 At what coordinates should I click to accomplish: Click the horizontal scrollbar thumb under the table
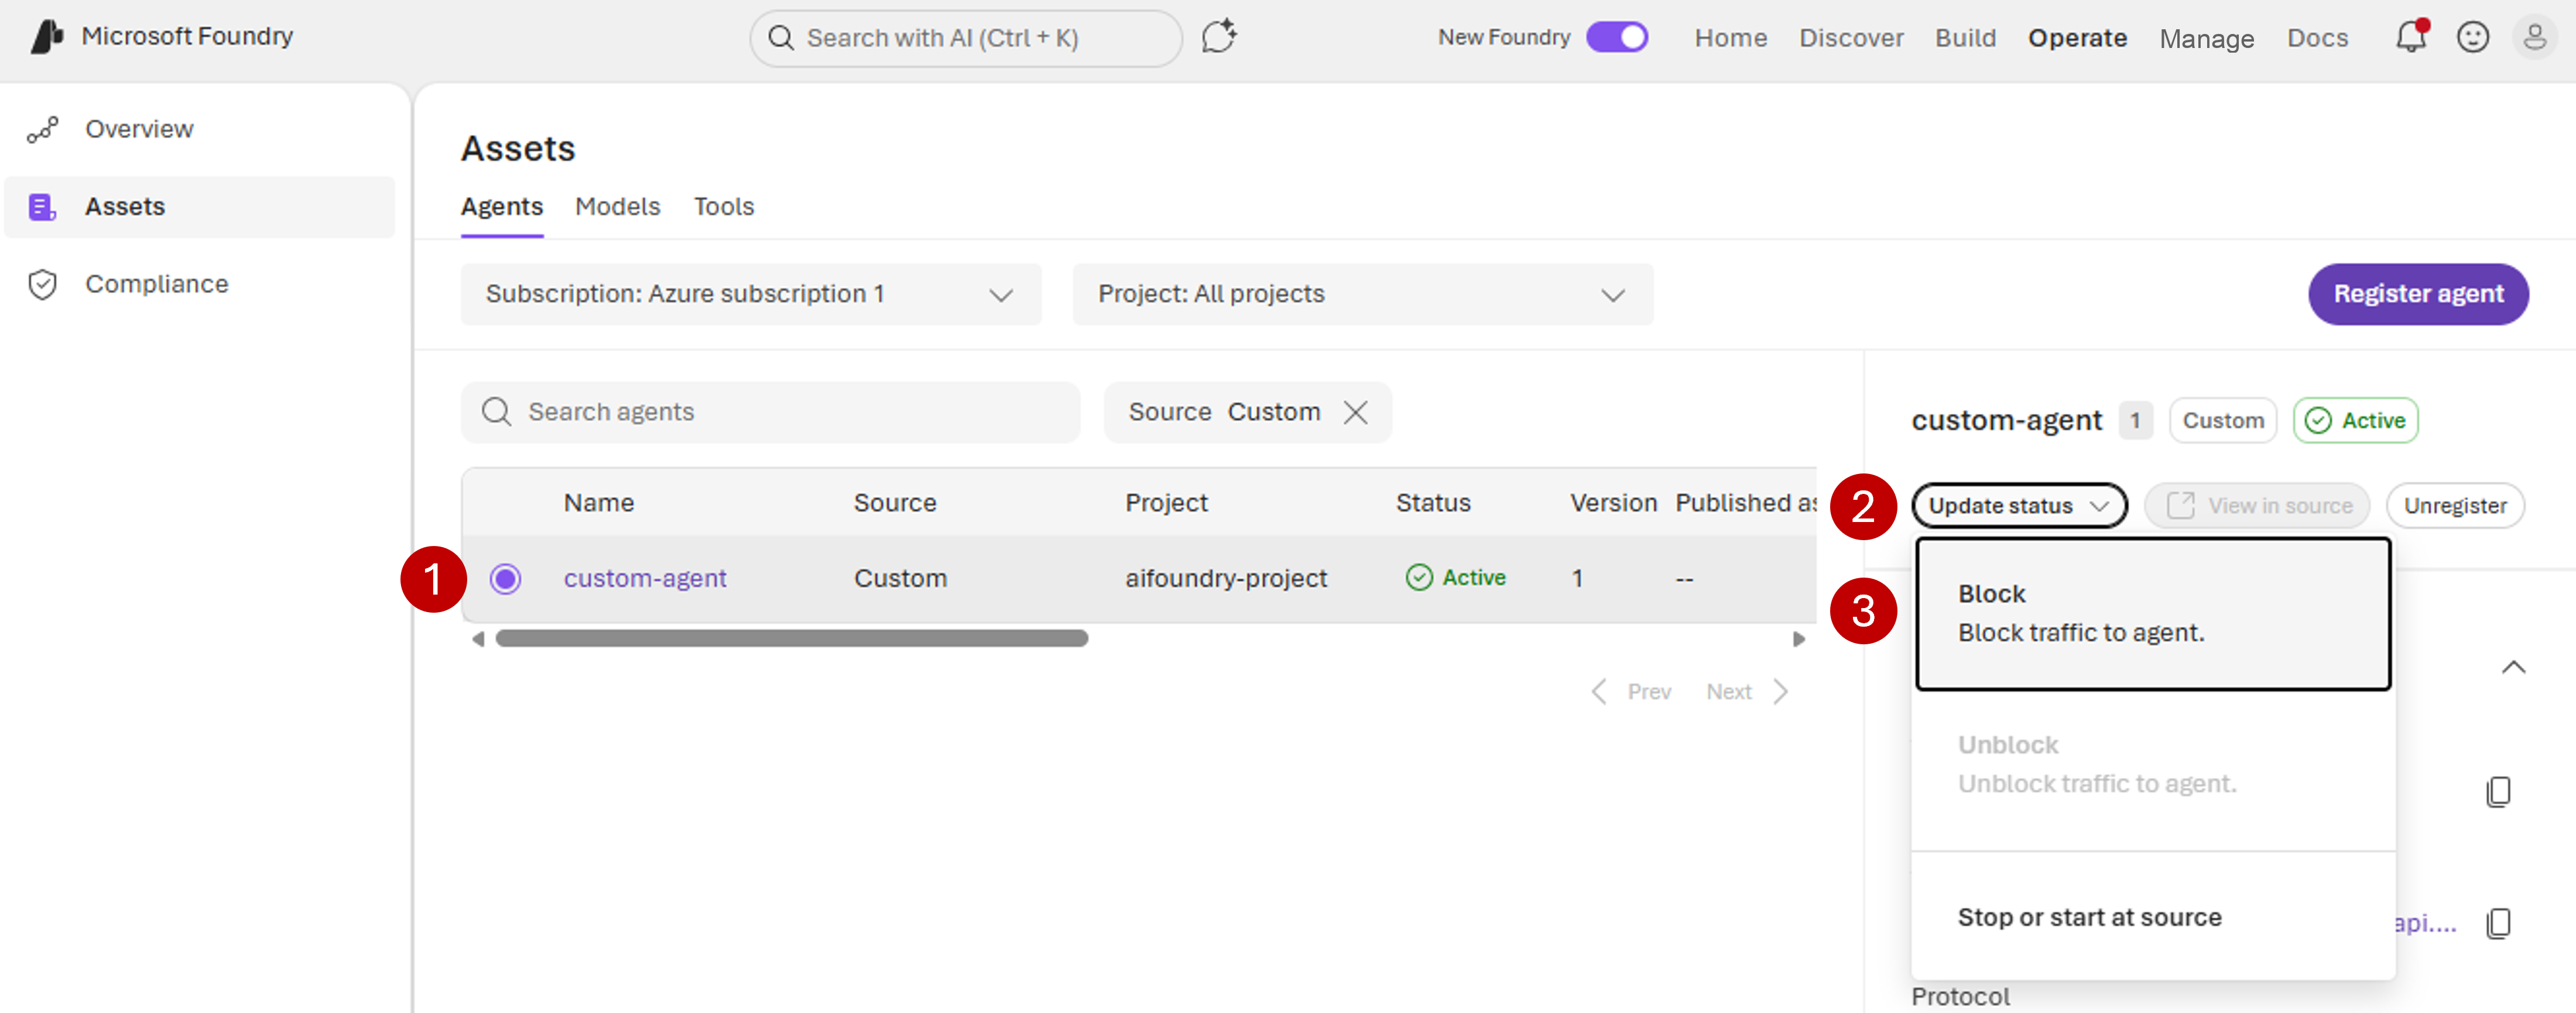tap(791, 638)
